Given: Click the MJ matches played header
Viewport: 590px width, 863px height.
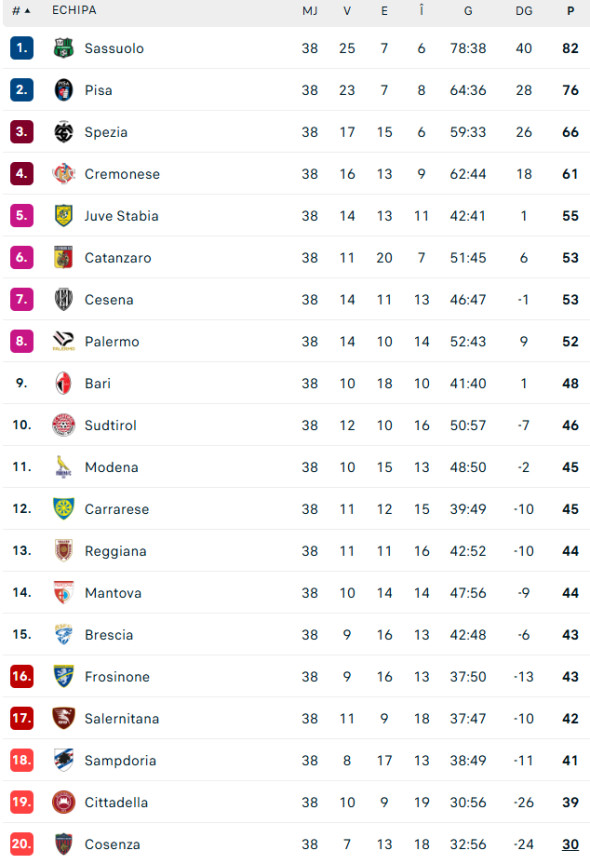Looking at the screenshot, I should tap(309, 10).
